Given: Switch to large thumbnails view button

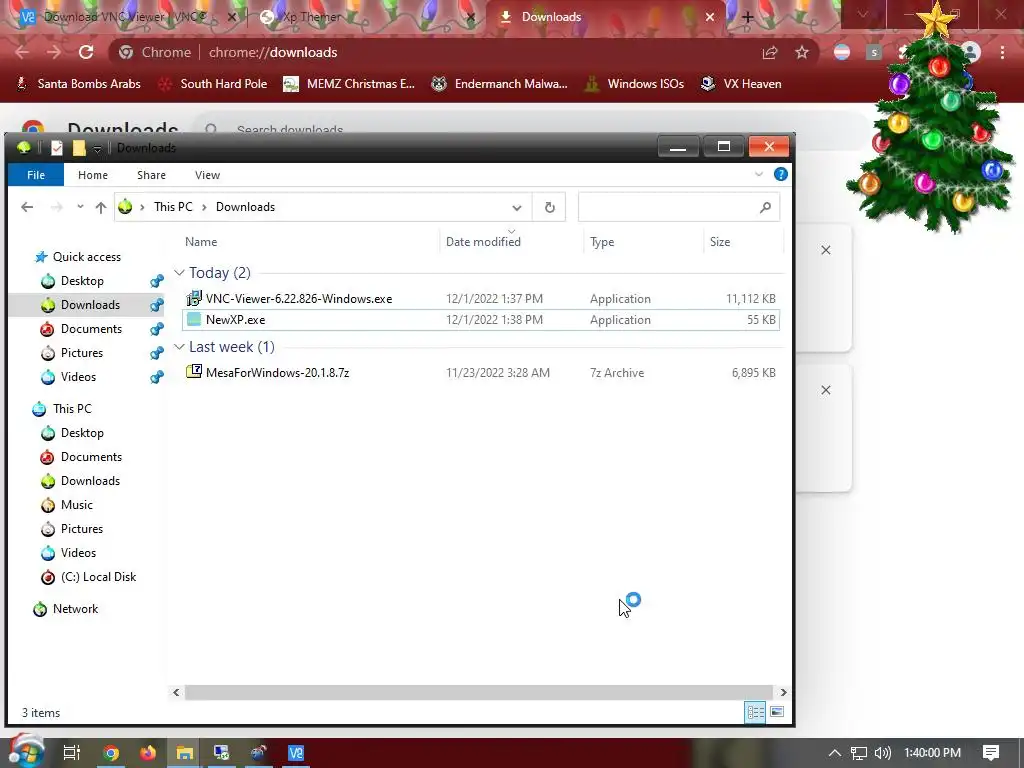Looking at the screenshot, I should [777, 712].
